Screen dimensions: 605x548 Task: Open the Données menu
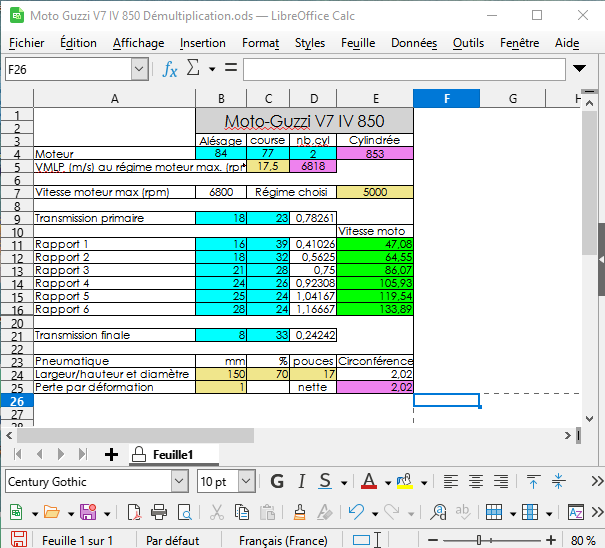click(x=414, y=43)
